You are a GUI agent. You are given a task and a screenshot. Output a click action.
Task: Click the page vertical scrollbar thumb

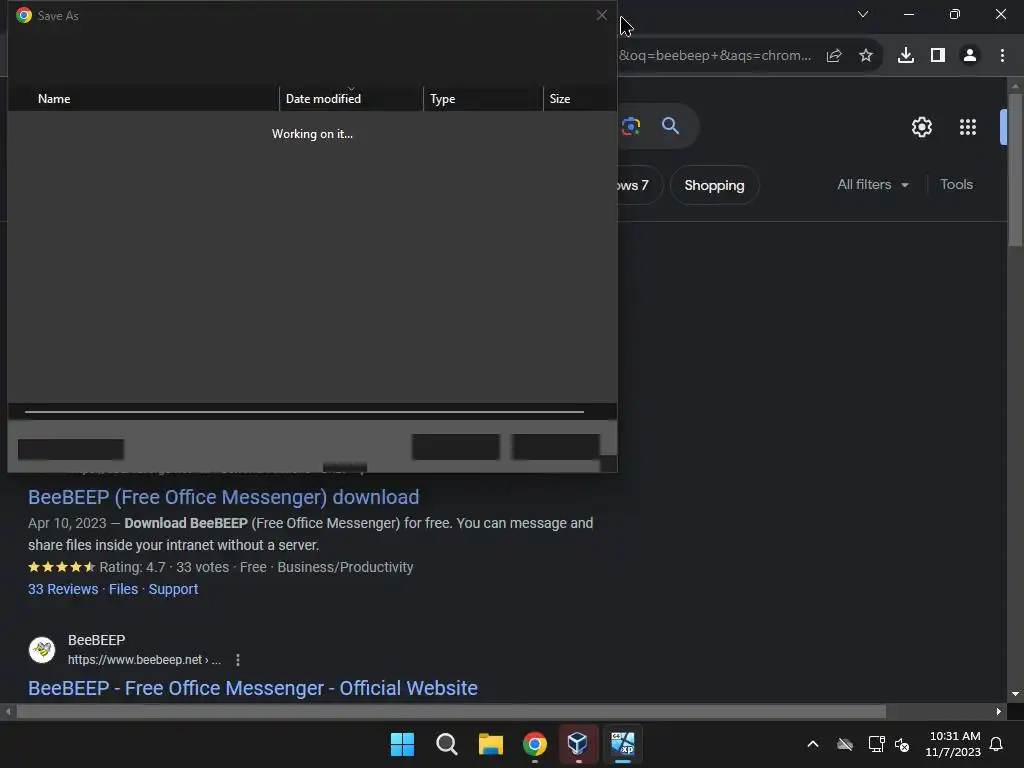tap(1015, 170)
